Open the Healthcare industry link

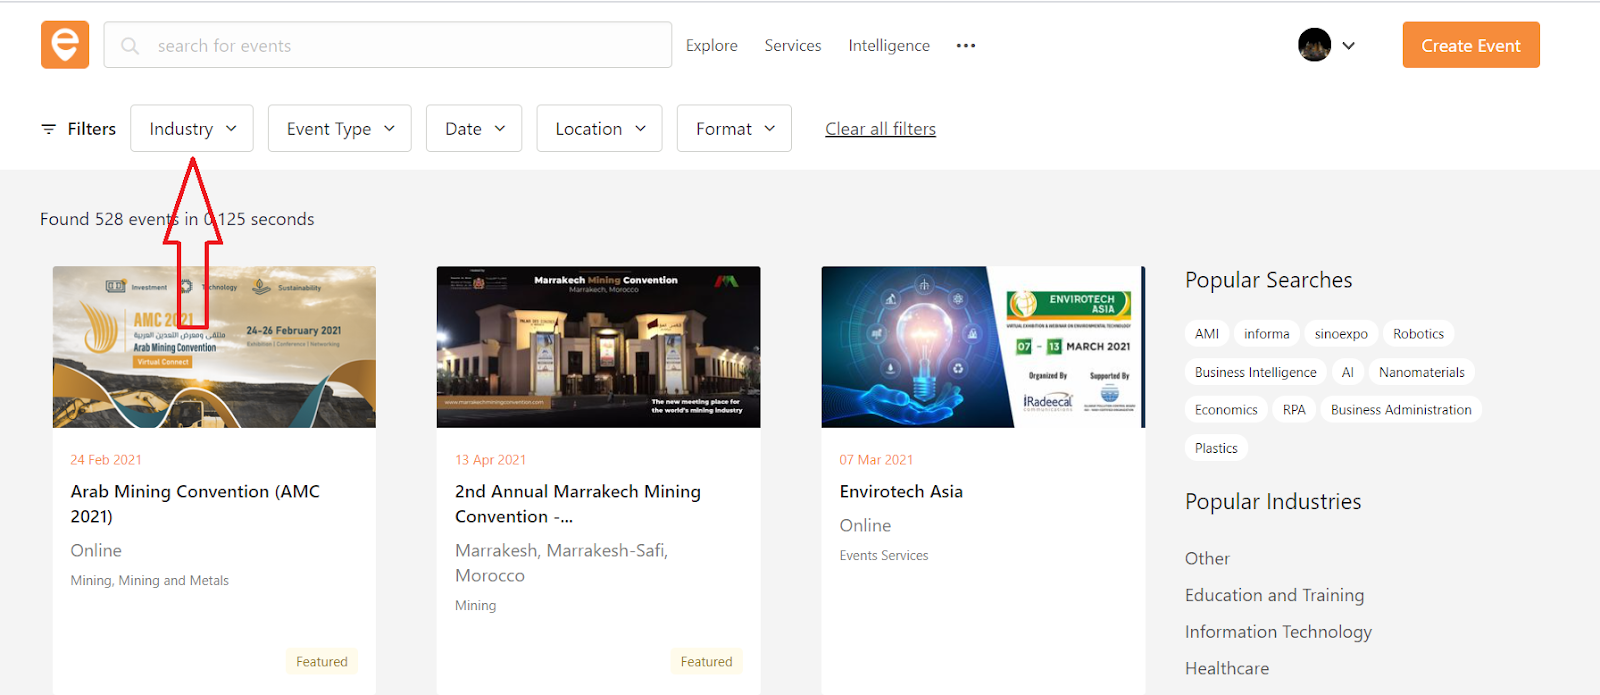tap(1227, 668)
